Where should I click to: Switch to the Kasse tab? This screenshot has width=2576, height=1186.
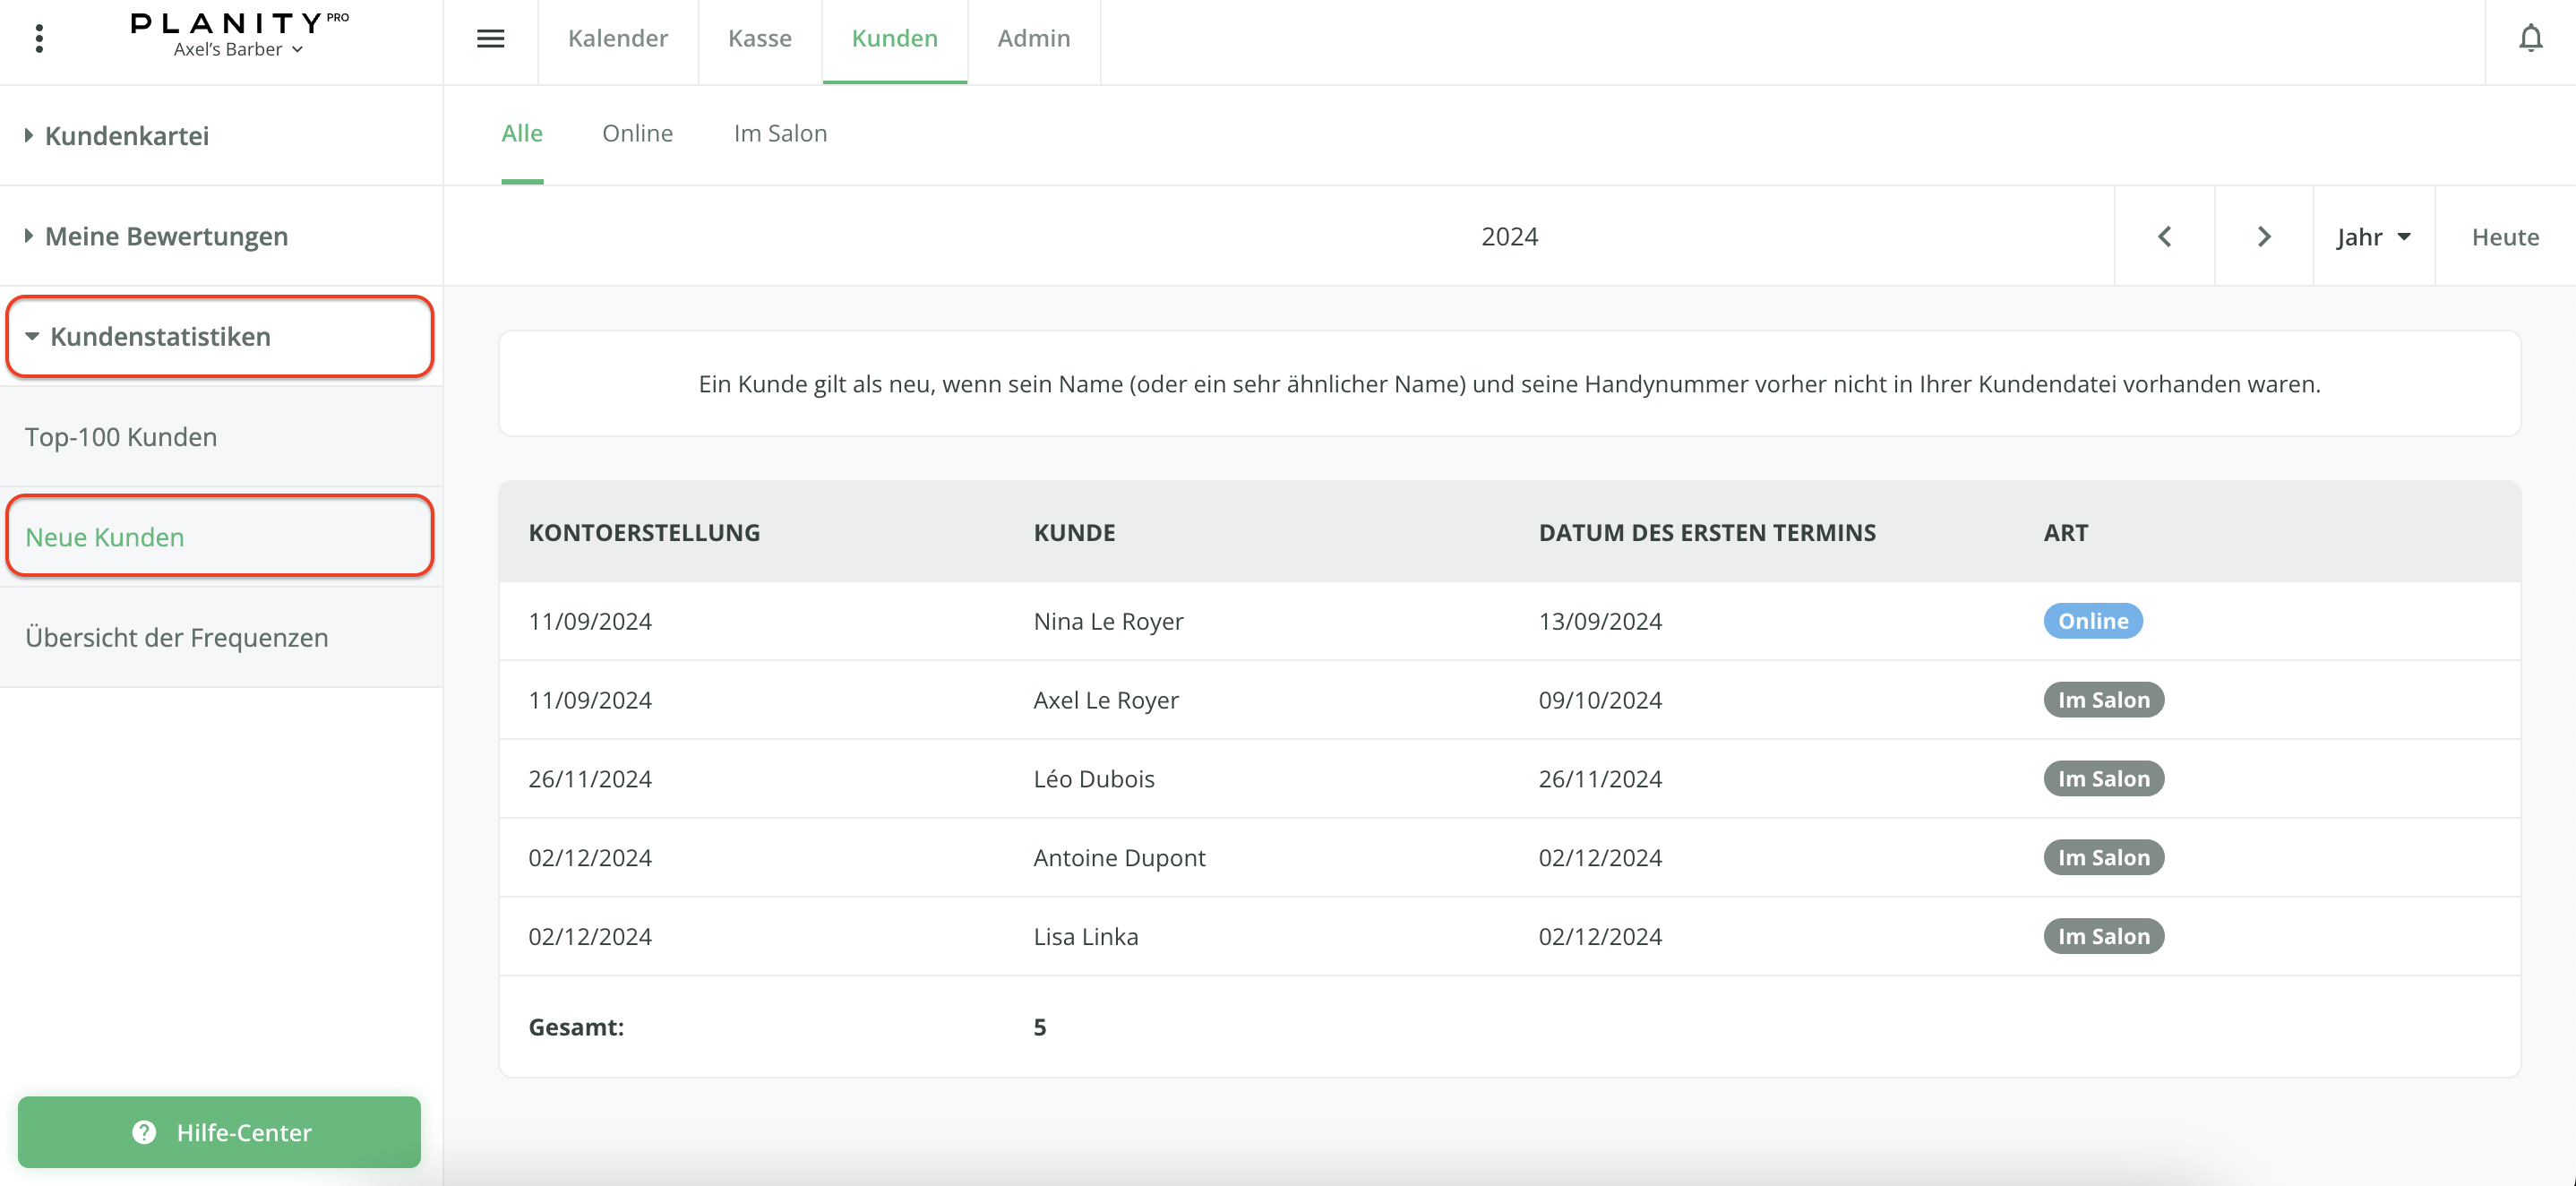759,39
